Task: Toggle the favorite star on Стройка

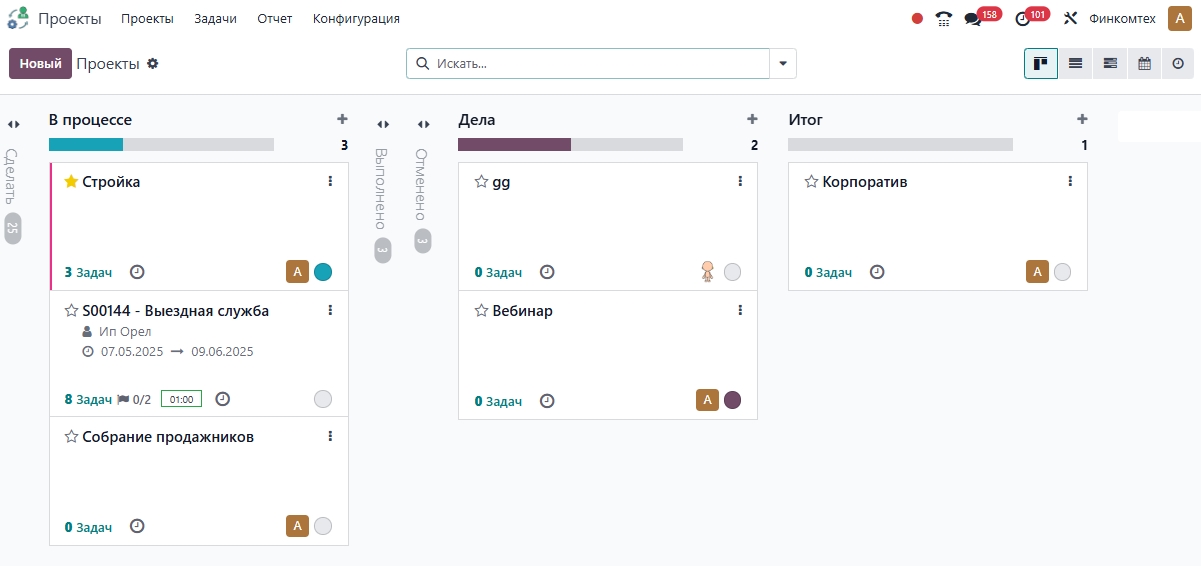Action: 71,182
